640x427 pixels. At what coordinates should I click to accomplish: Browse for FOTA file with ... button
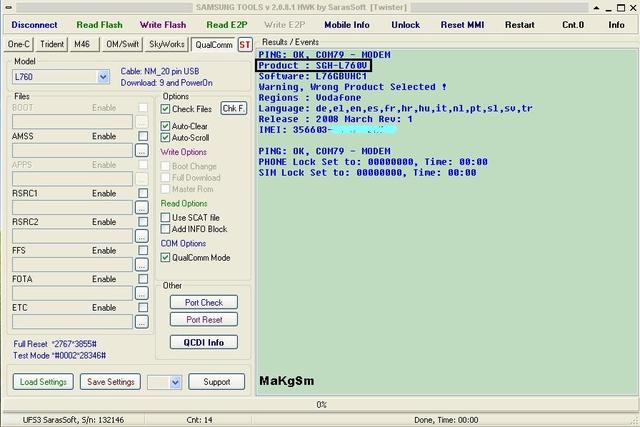[142, 294]
